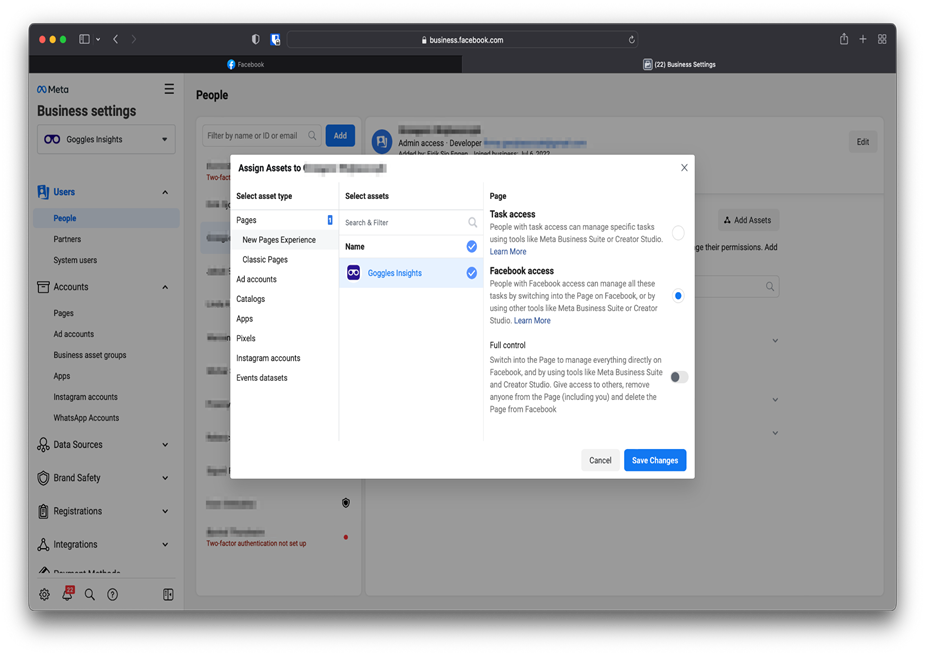This screenshot has width=925, height=656.
Task: Open the notifications bell icon
Action: tap(67, 594)
